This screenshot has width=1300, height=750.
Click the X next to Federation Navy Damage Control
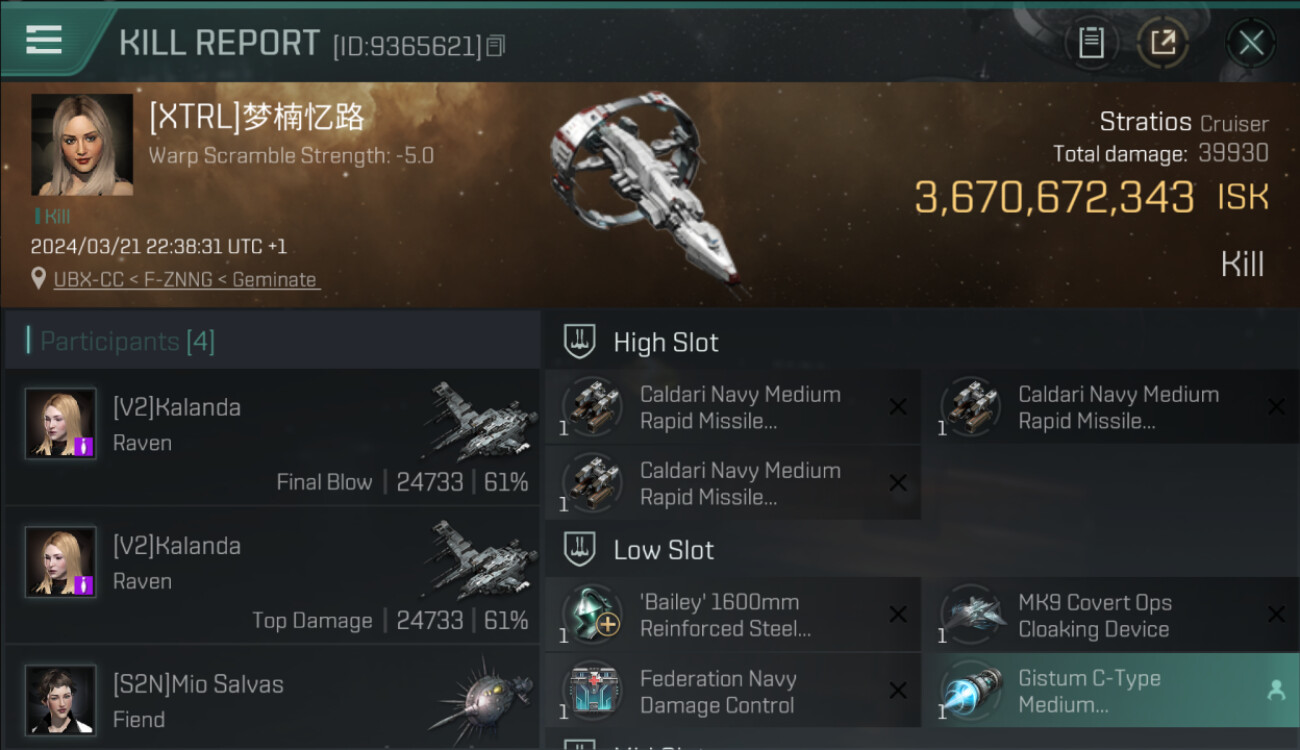[x=898, y=691]
